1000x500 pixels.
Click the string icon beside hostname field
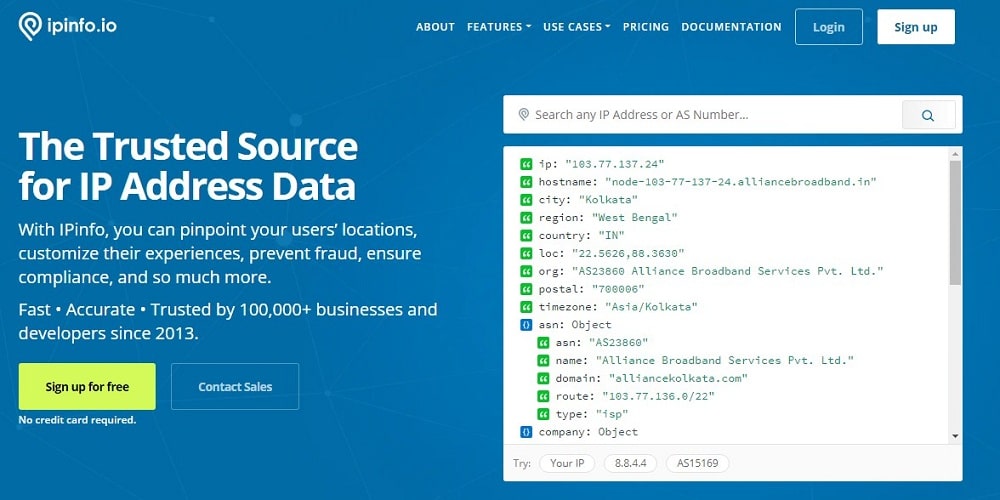(526, 182)
